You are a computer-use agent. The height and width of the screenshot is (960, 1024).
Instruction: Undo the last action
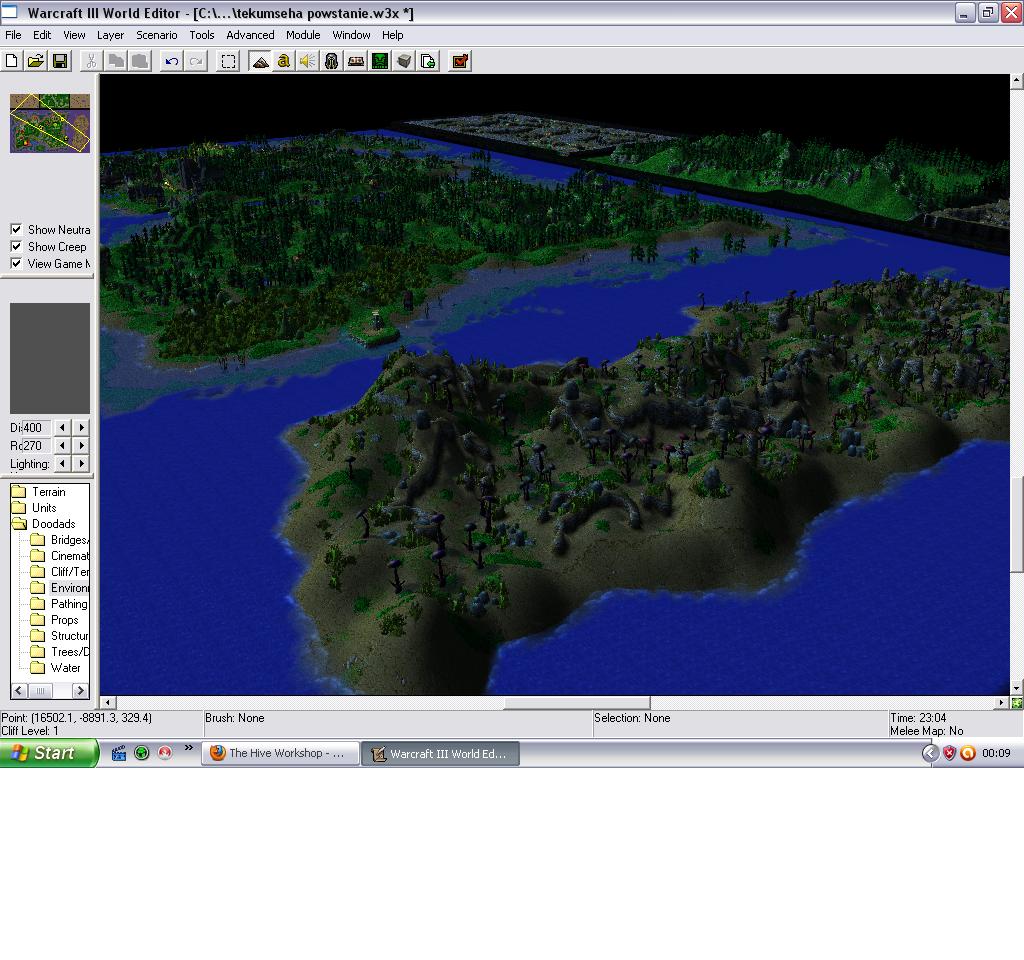point(172,61)
